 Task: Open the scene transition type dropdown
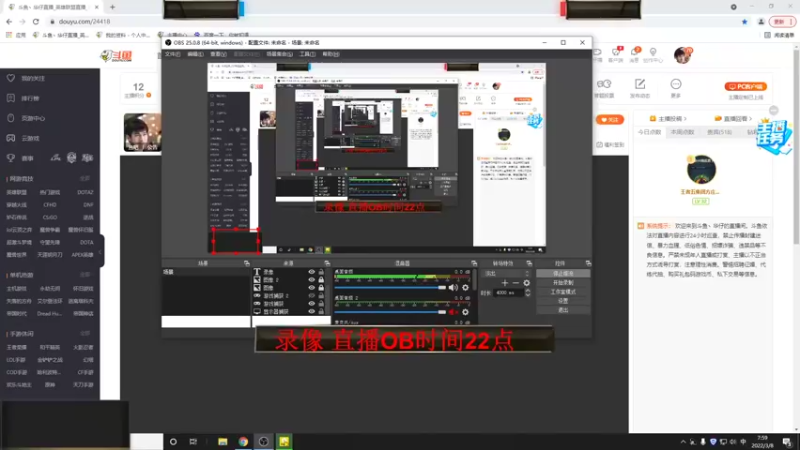(507, 274)
